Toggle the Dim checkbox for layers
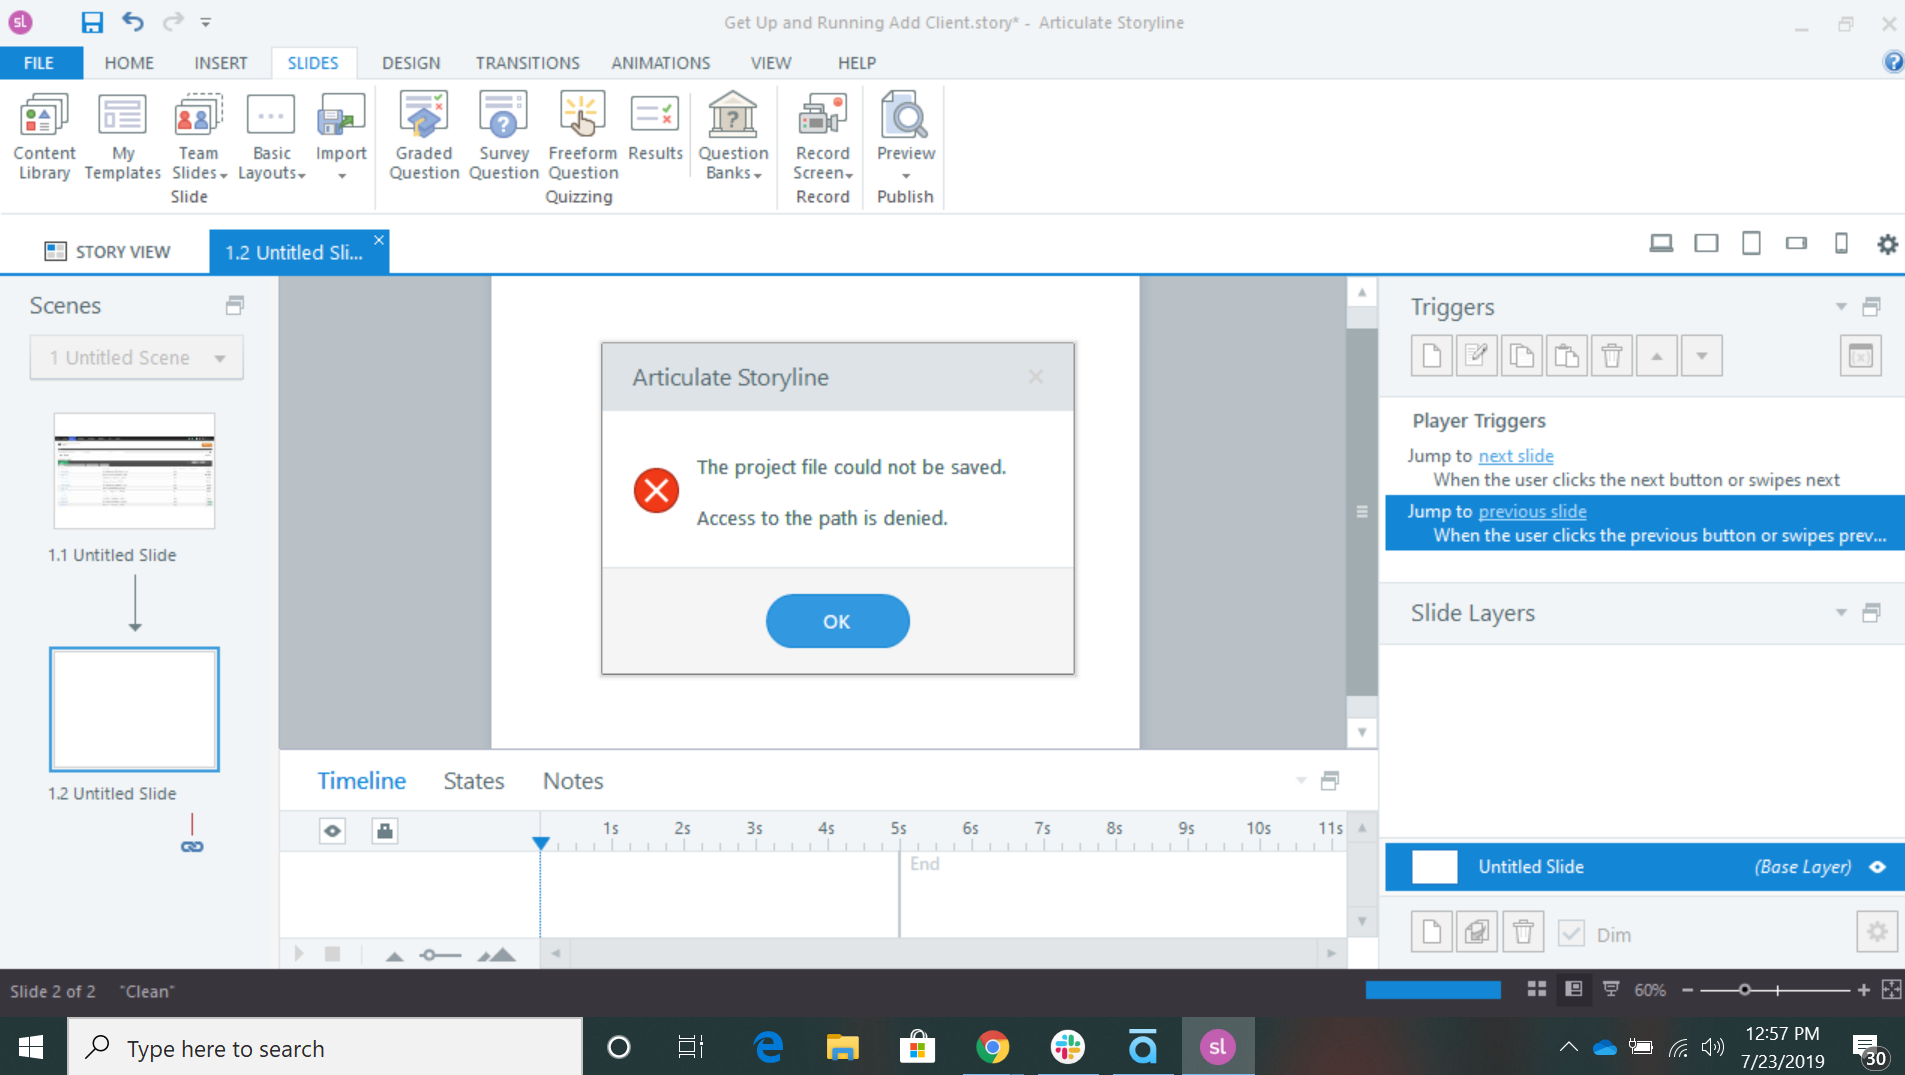This screenshot has height=1075, width=1905. (x=1571, y=934)
